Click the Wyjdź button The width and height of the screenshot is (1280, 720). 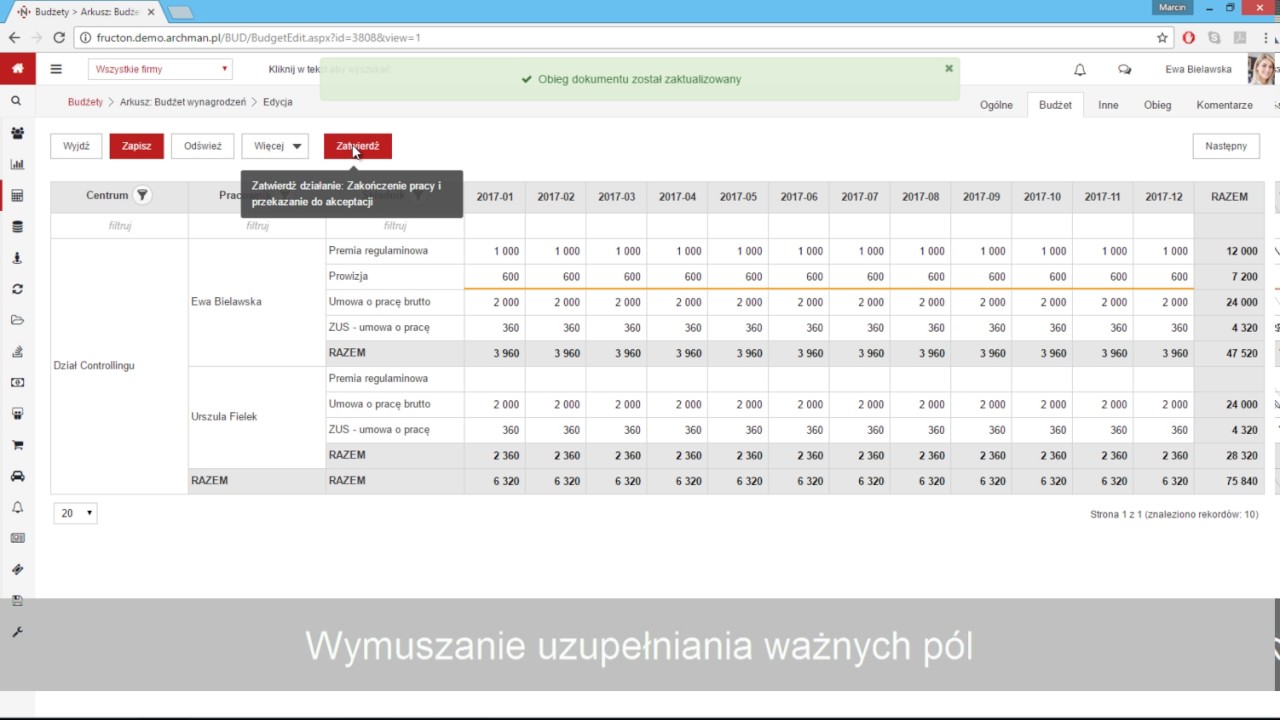tap(76, 146)
